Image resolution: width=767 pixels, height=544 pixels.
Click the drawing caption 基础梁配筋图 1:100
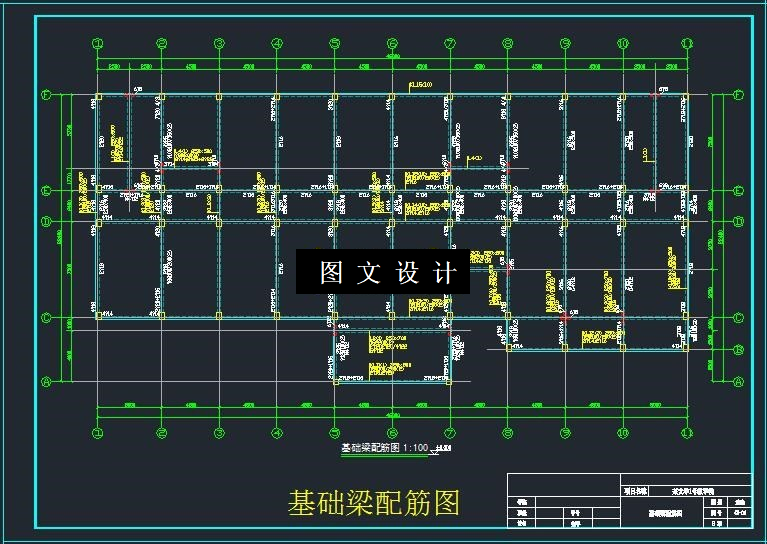(384, 448)
